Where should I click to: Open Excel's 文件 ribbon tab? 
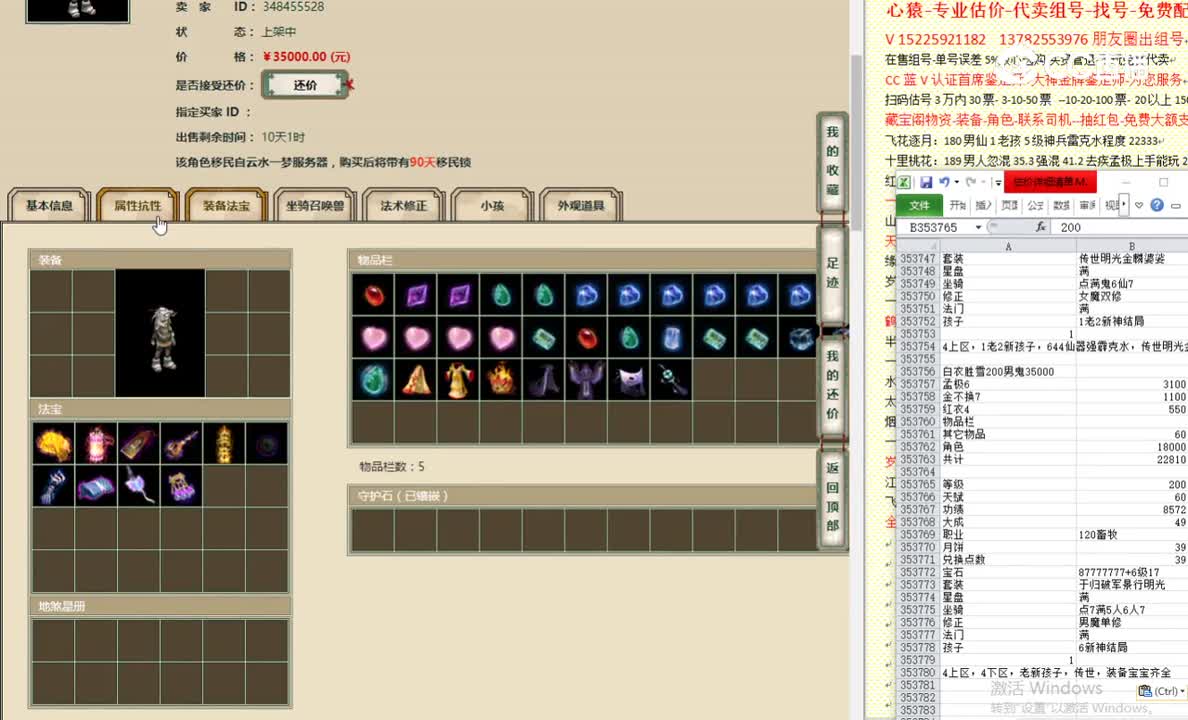[920, 205]
